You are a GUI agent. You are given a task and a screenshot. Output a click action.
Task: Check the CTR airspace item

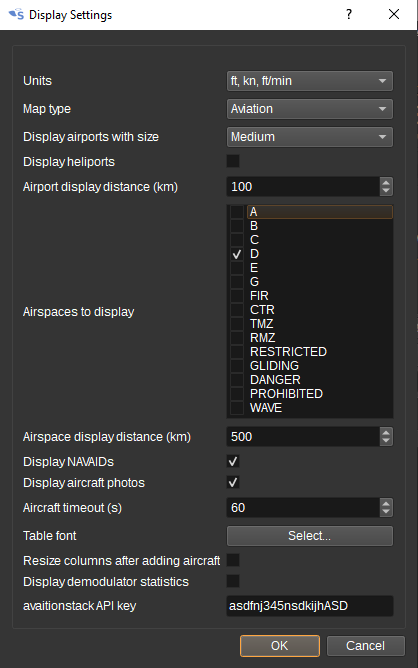point(237,310)
